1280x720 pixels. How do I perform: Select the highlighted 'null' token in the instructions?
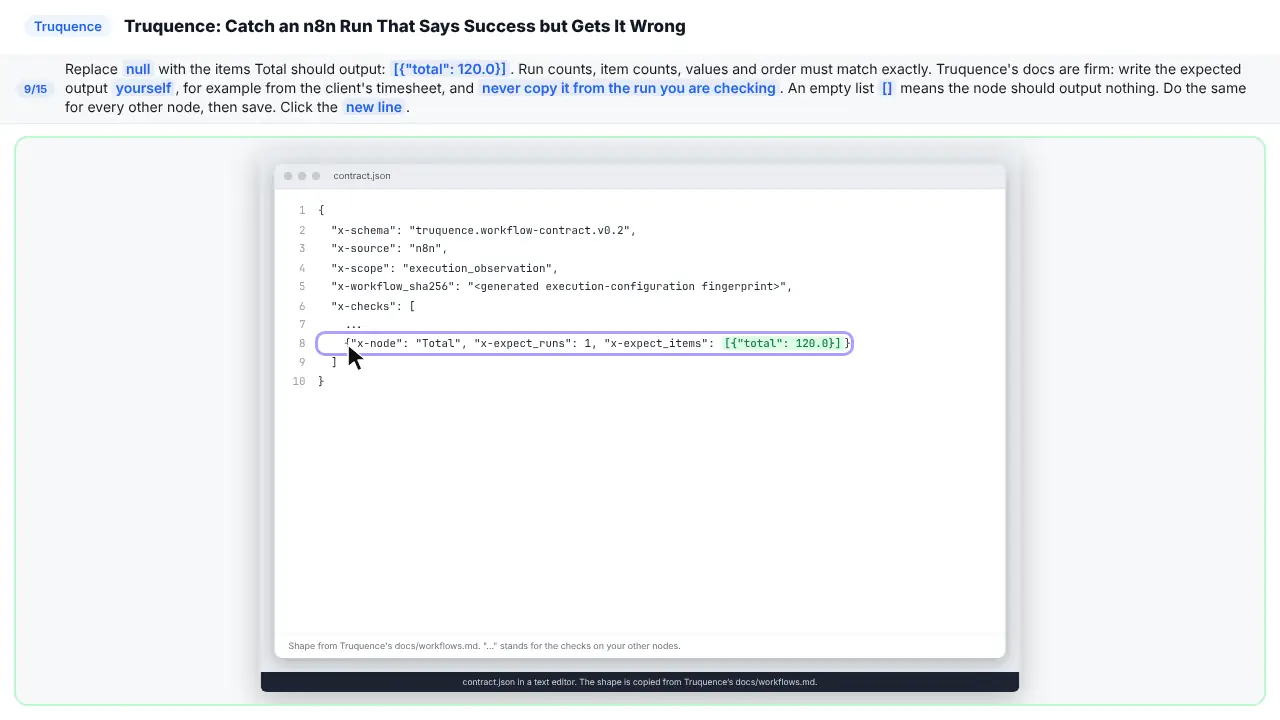coord(138,69)
